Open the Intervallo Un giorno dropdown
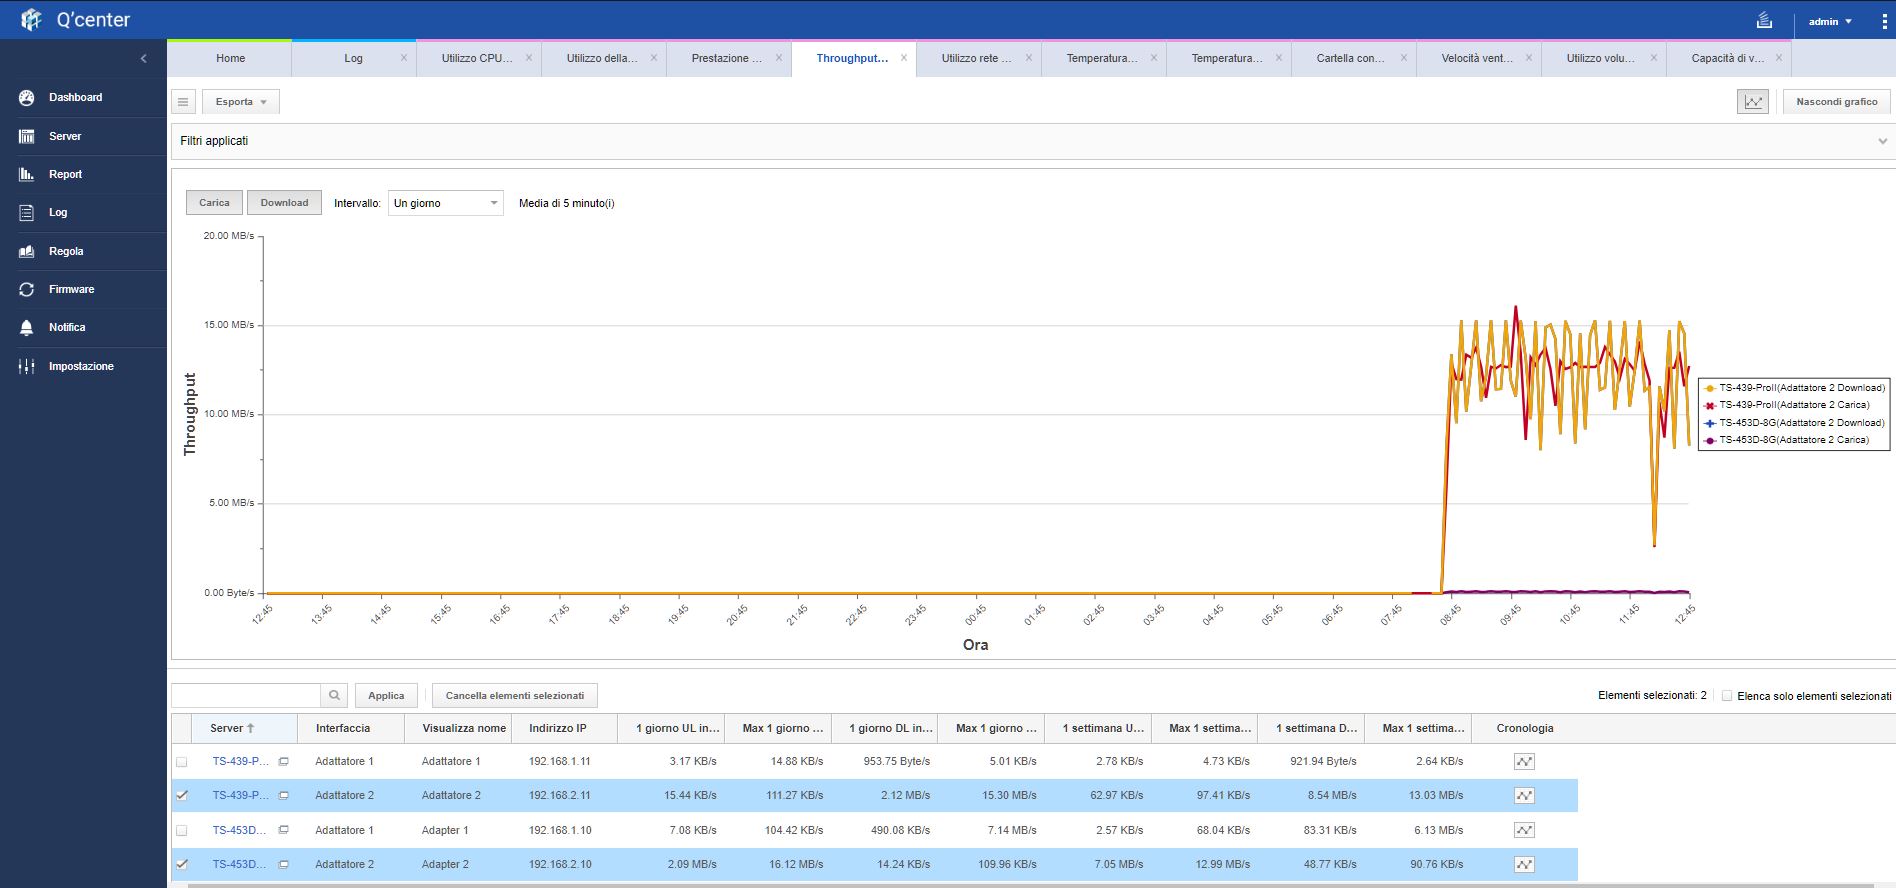The height and width of the screenshot is (888, 1896). (x=445, y=204)
